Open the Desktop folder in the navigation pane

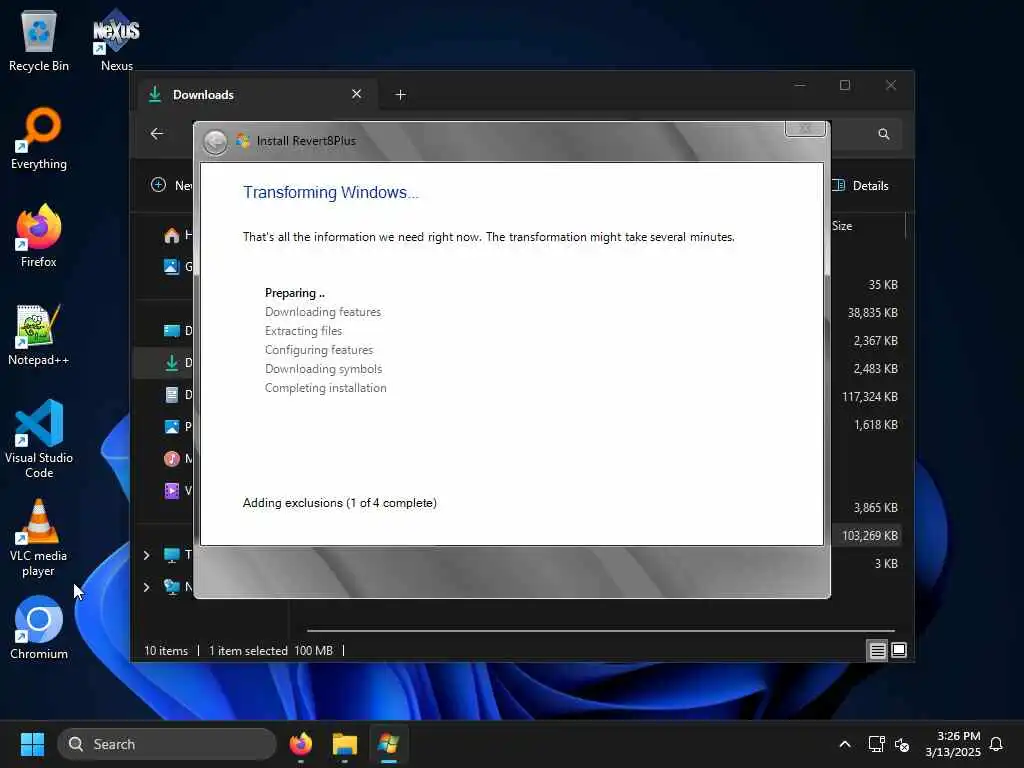[177, 330]
